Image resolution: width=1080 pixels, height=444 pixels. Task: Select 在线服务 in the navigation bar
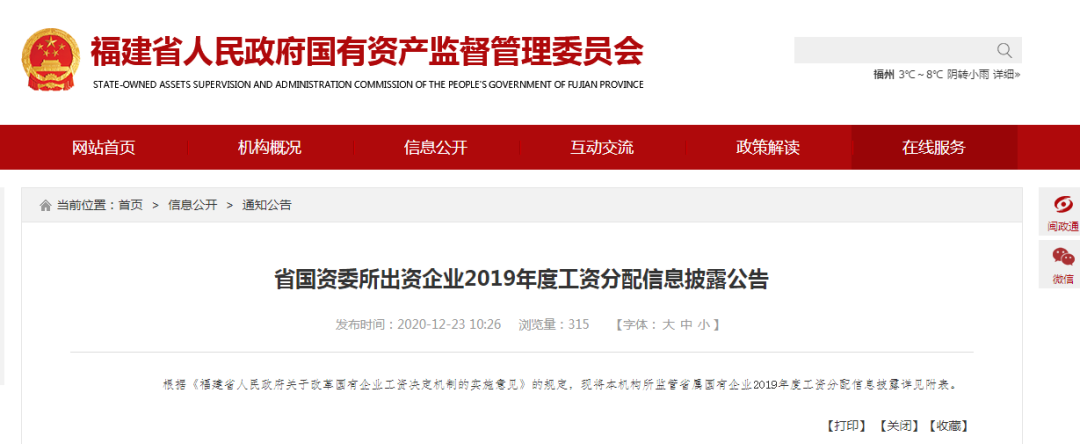(933, 148)
